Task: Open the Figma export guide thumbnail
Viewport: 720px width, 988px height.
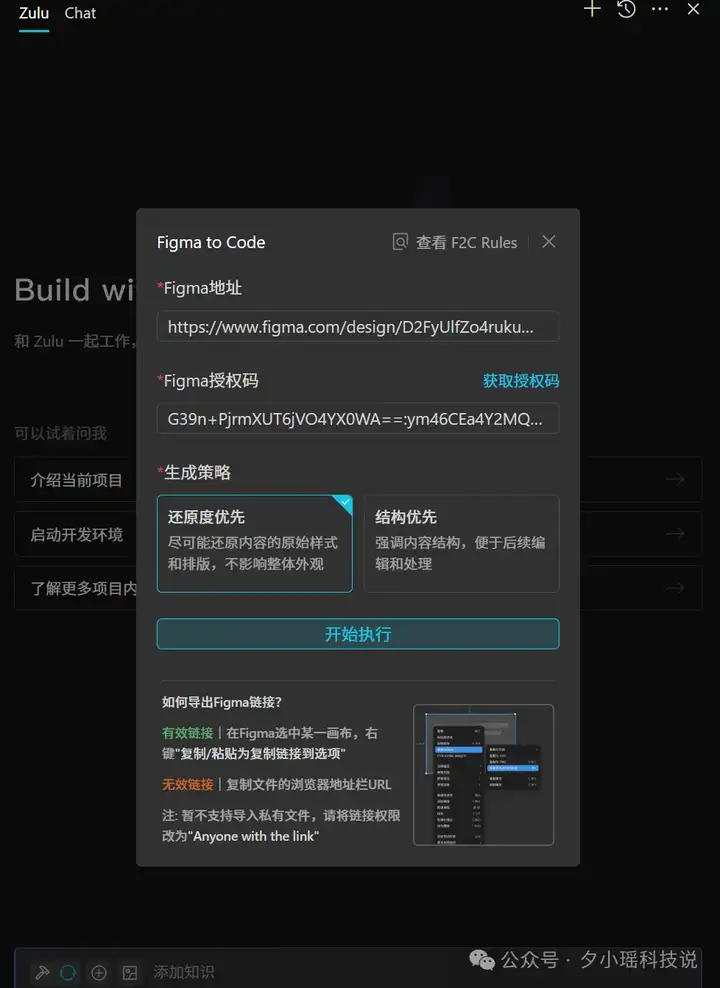Action: click(x=484, y=775)
